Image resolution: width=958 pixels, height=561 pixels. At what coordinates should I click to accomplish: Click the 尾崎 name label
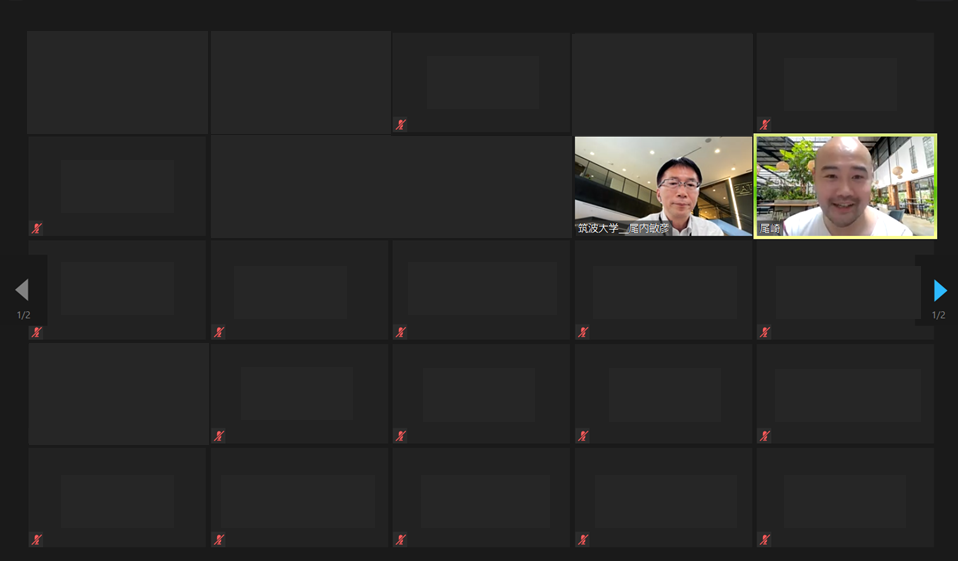point(770,229)
